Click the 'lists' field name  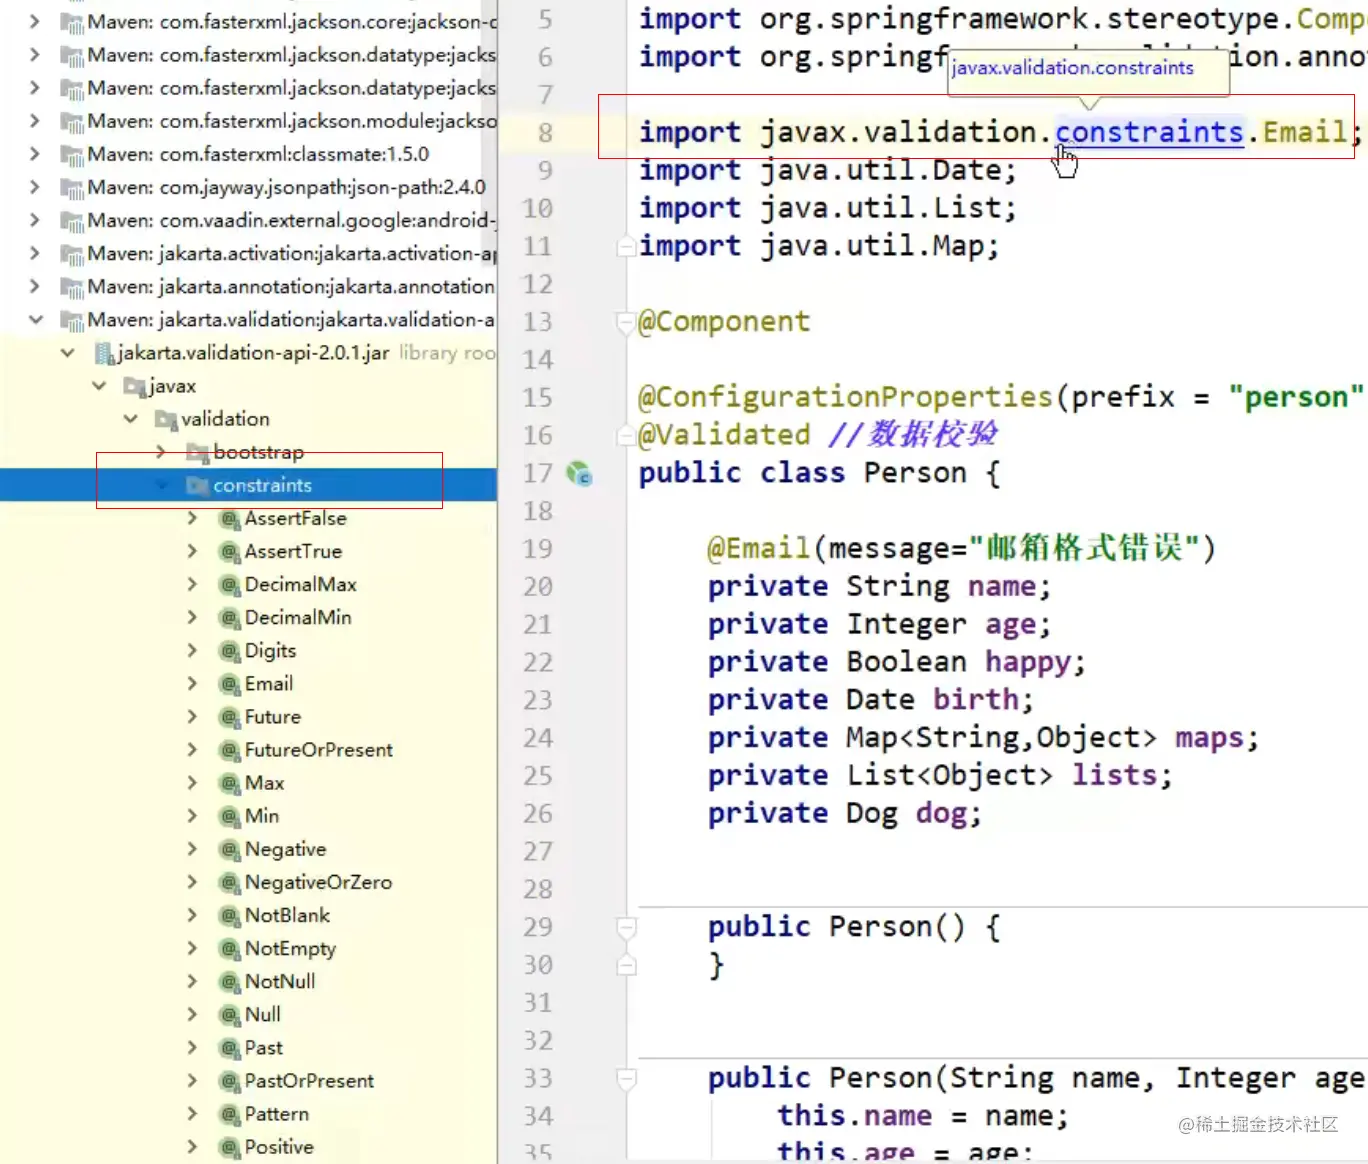point(1114,775)
